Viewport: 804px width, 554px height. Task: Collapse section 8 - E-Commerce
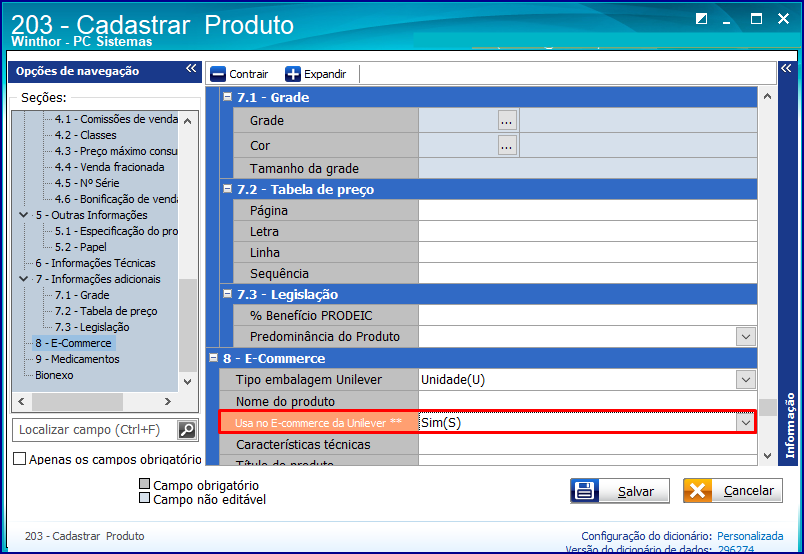[x=214, y=358]
